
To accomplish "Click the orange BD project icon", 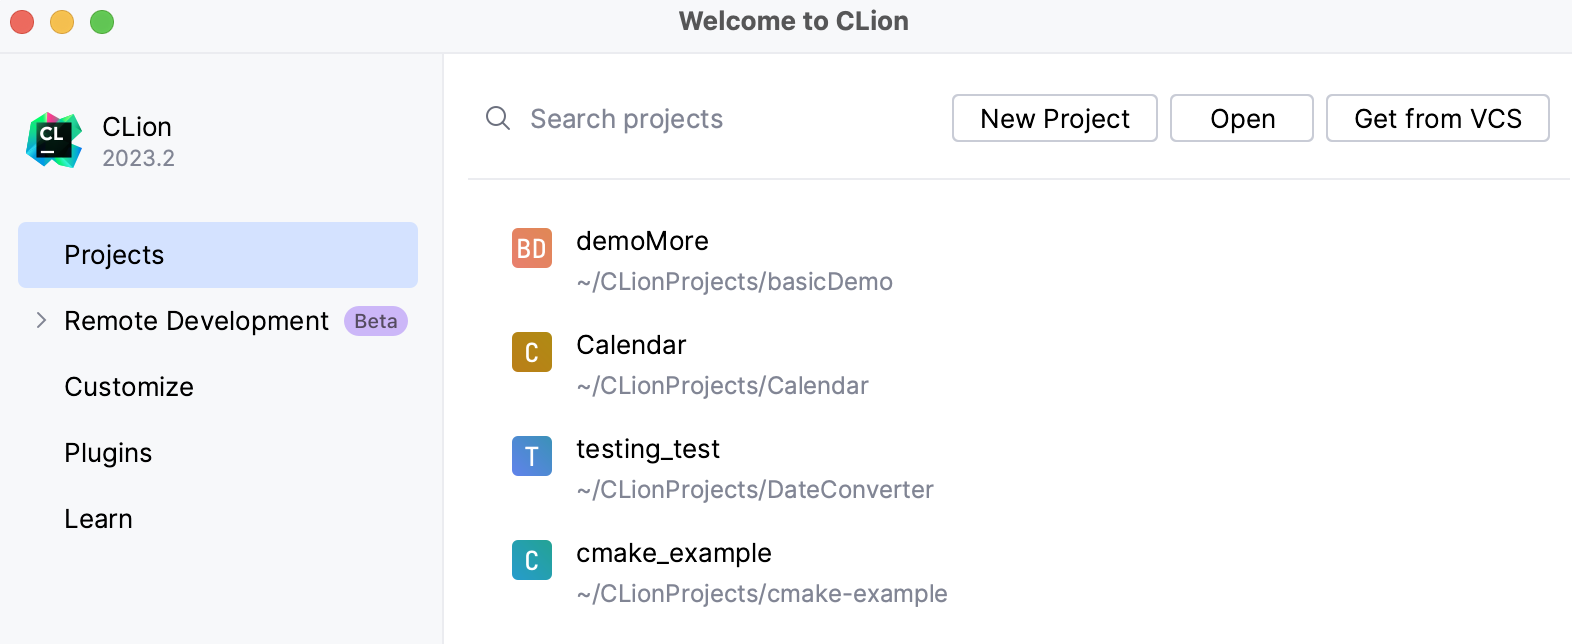I will [x=532, y=248].
